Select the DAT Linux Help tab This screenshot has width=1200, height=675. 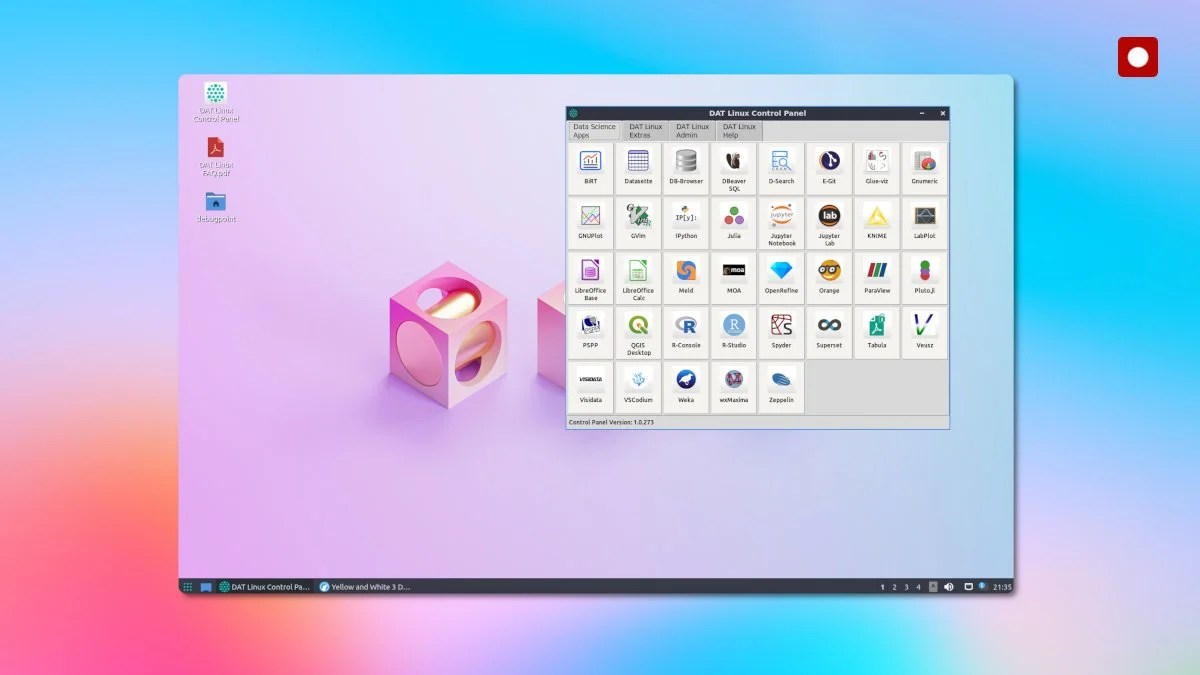[739, 131]
